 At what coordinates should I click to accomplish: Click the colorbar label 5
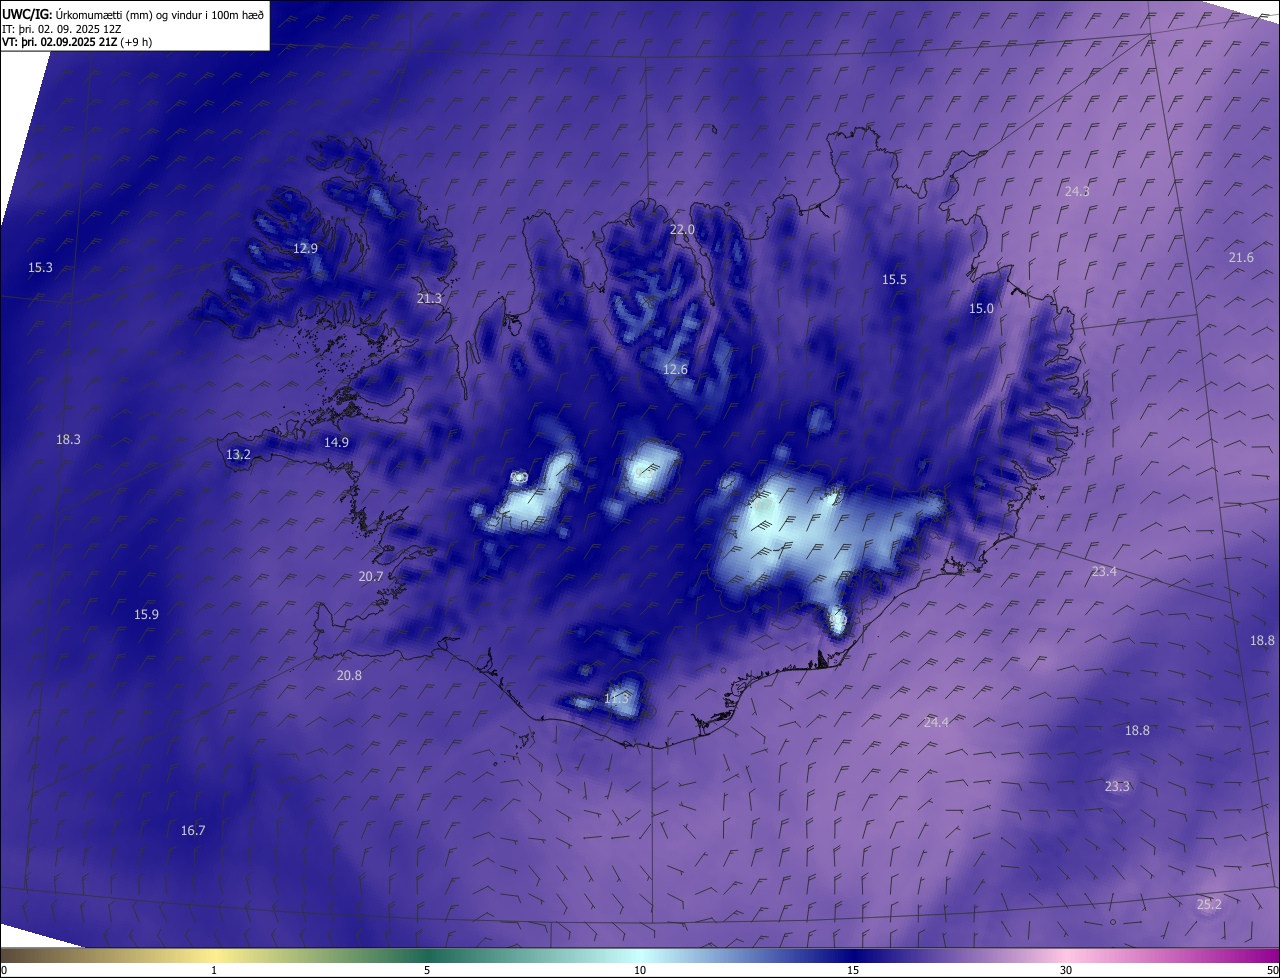(427, 970)
